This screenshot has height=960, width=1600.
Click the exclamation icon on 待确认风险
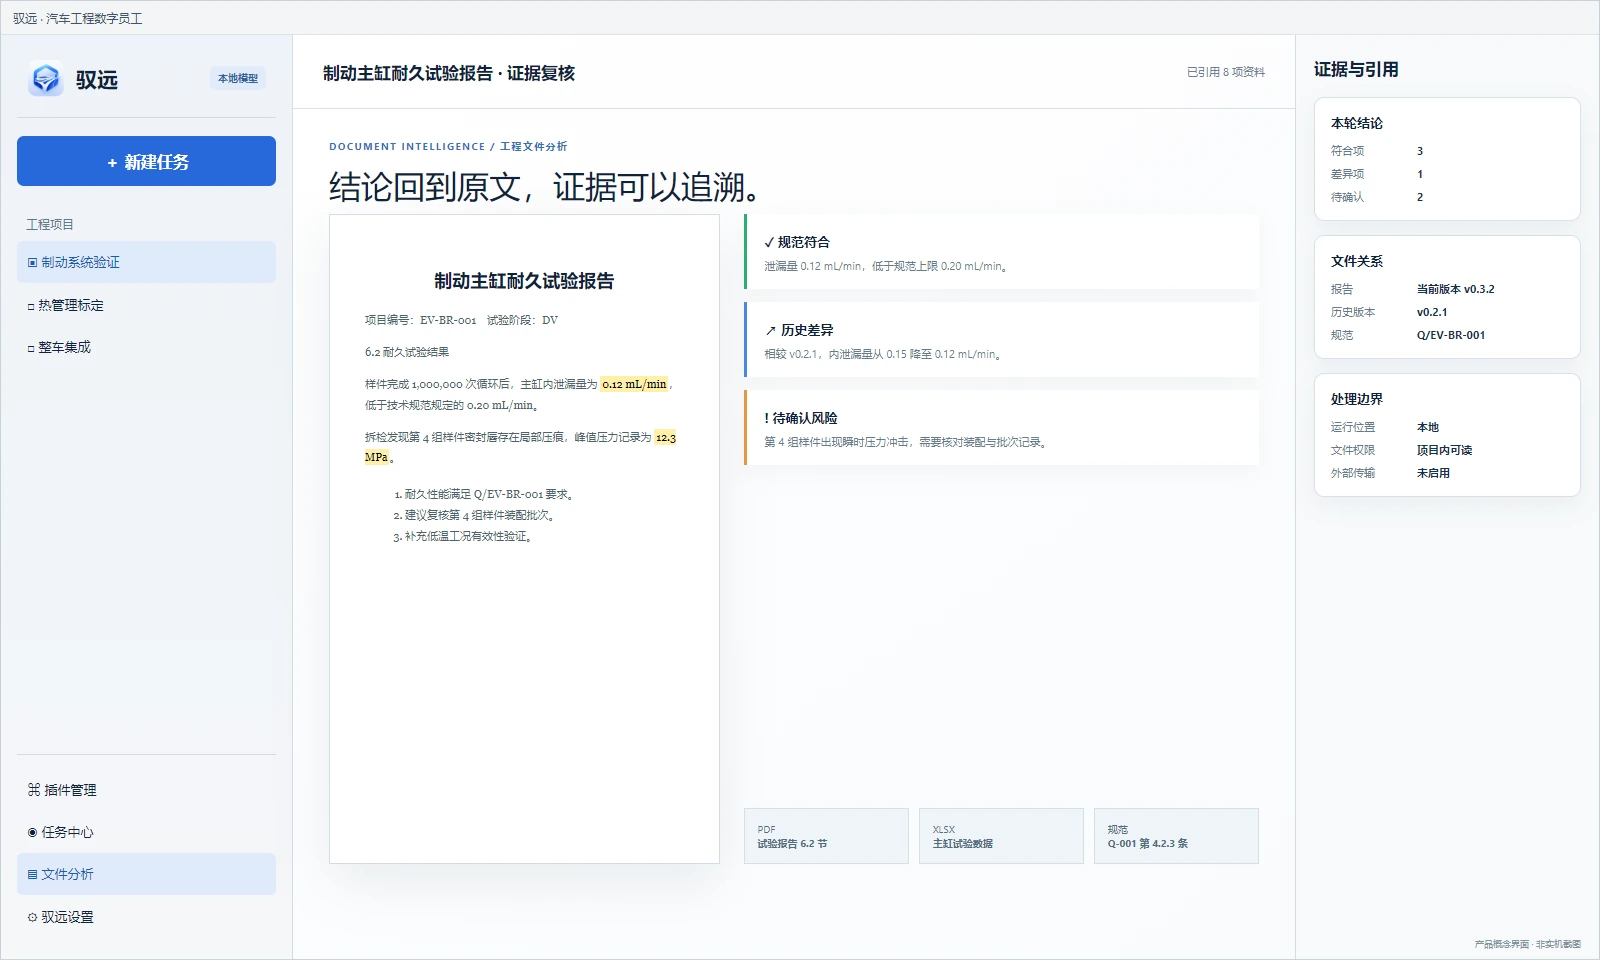(x=767, y=418)
